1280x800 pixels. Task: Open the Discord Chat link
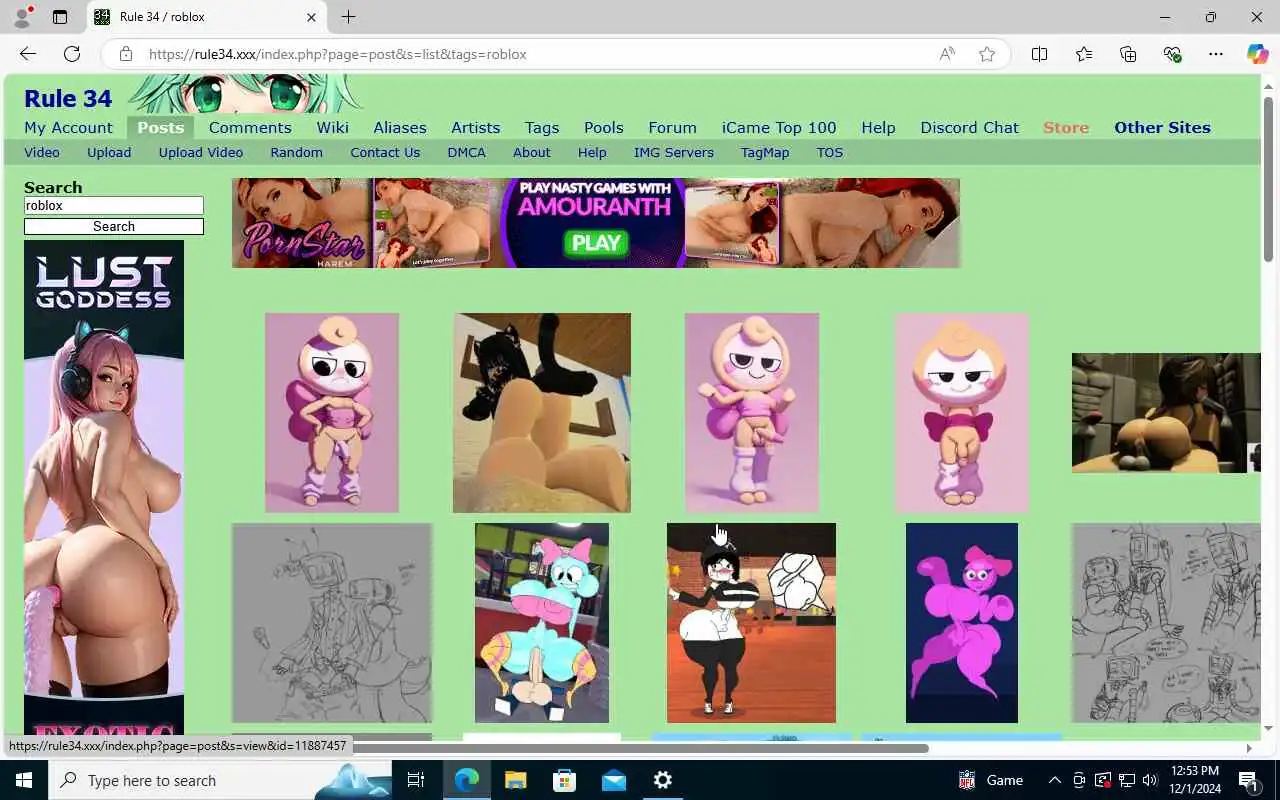coord(970,128)
